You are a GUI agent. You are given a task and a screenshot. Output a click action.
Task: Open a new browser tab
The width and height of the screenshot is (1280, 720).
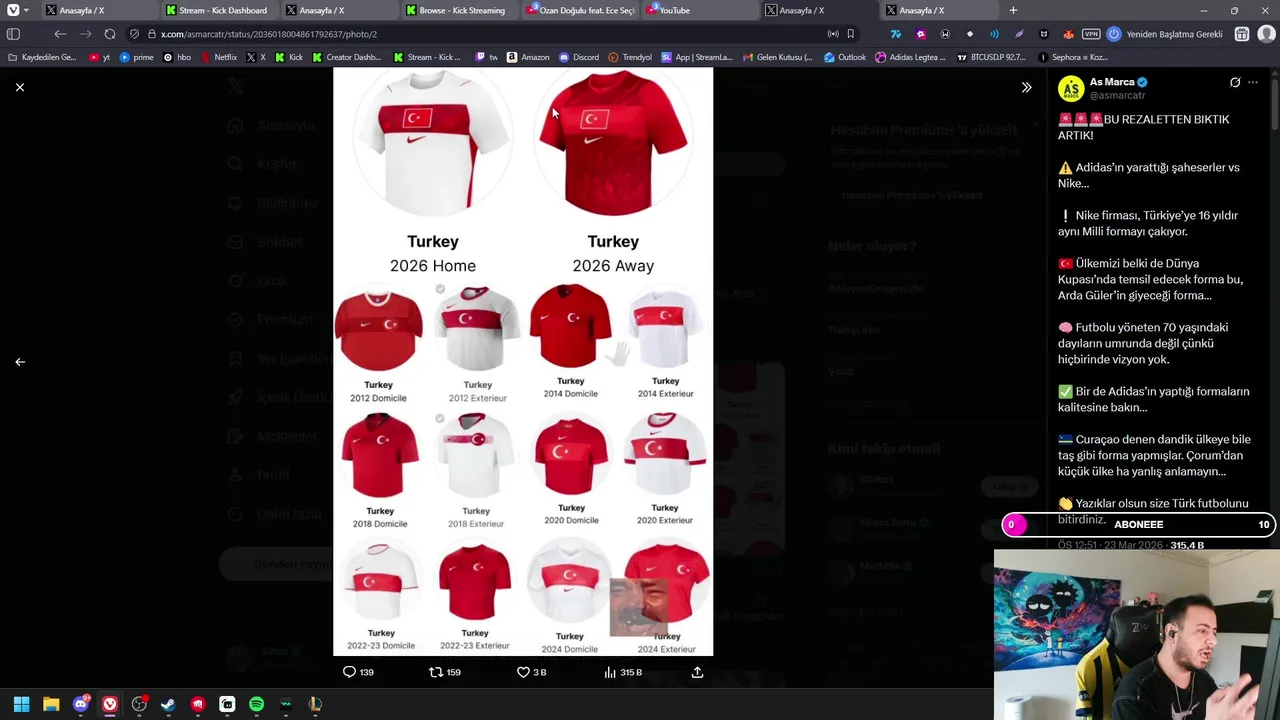tap(1013, 10)
